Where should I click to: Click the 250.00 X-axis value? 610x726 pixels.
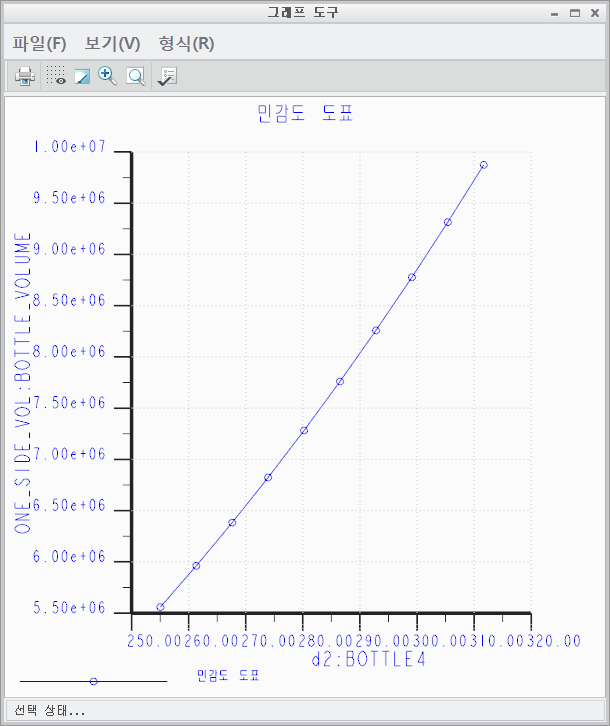point(155,641)
